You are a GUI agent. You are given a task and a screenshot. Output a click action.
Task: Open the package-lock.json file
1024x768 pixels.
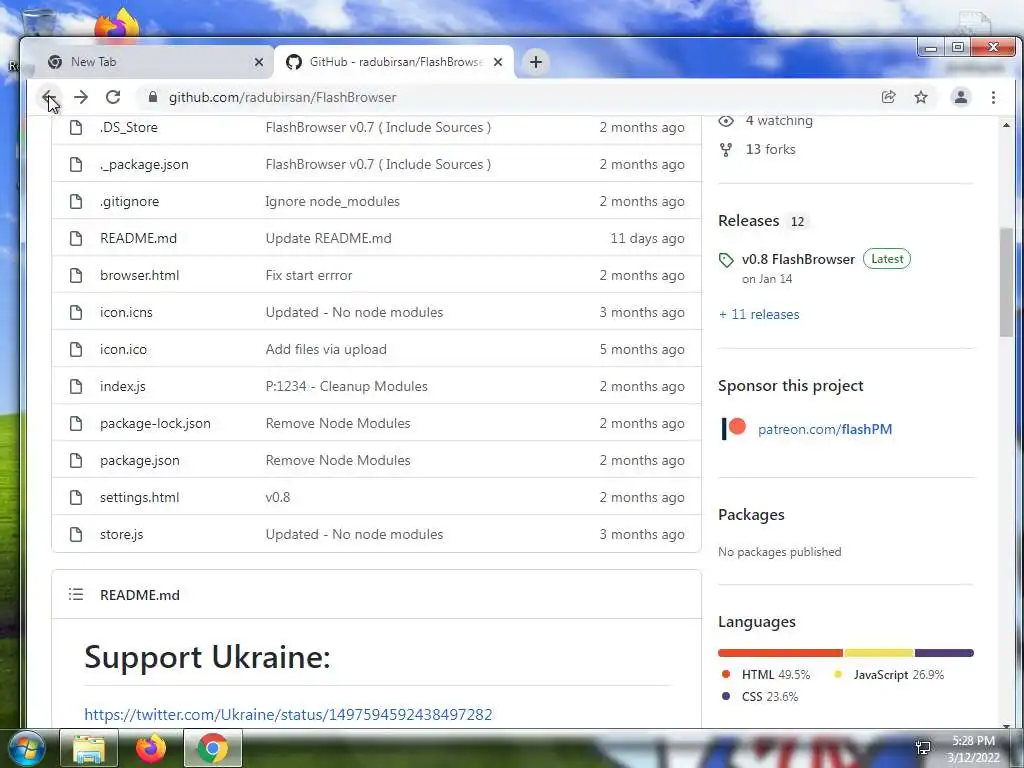[x=155, y=423]
